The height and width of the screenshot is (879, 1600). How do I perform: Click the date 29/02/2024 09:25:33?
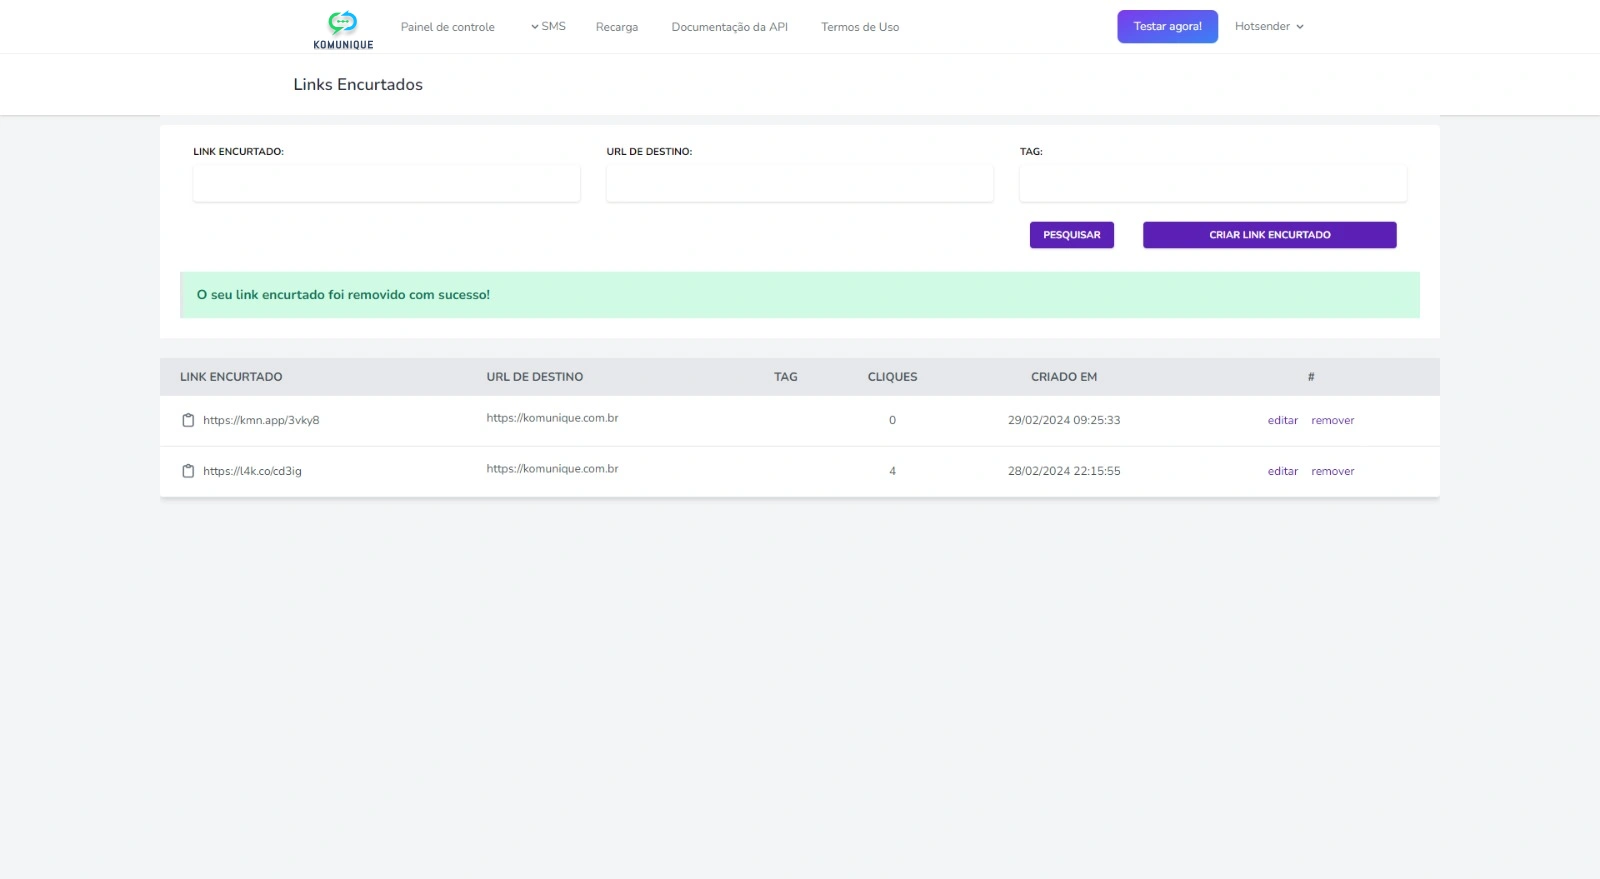pos(1064,421)
